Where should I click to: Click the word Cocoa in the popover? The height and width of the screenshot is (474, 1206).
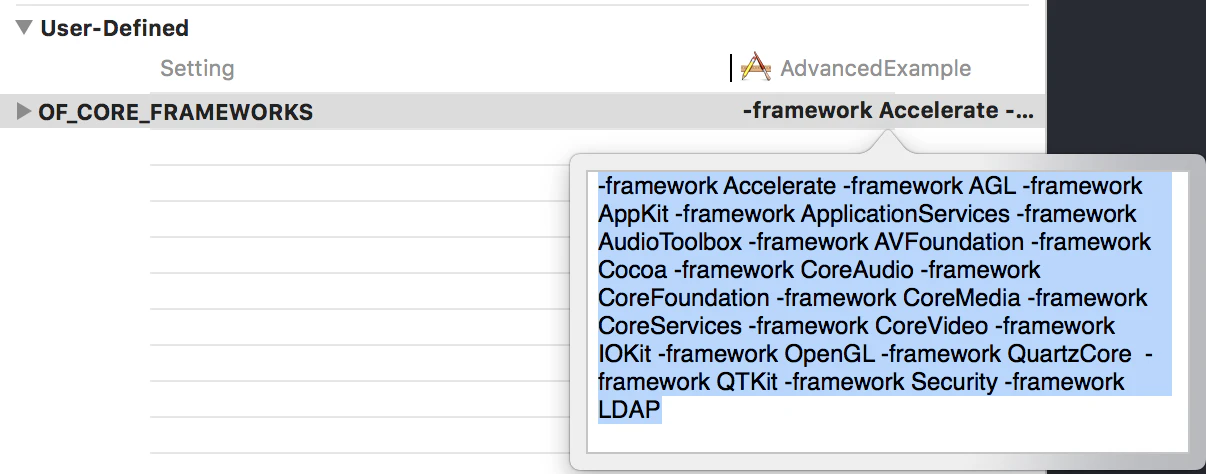click(x=633, y=270)
